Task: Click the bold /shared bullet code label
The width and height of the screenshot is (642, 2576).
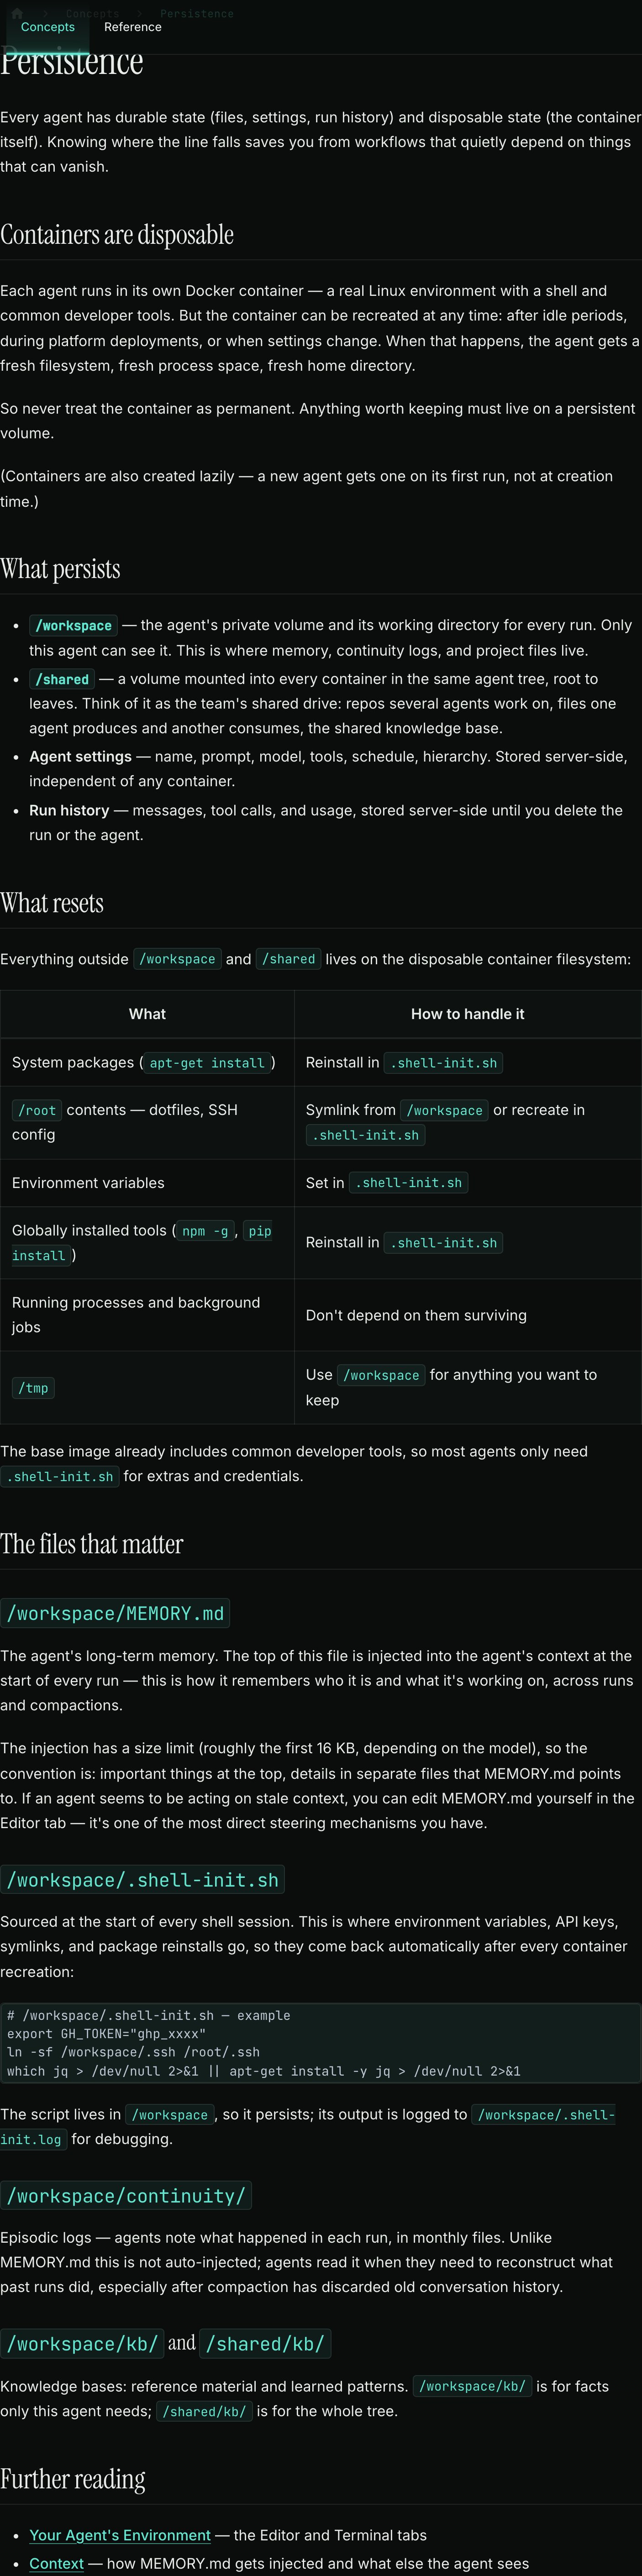Action: point(62,680)
